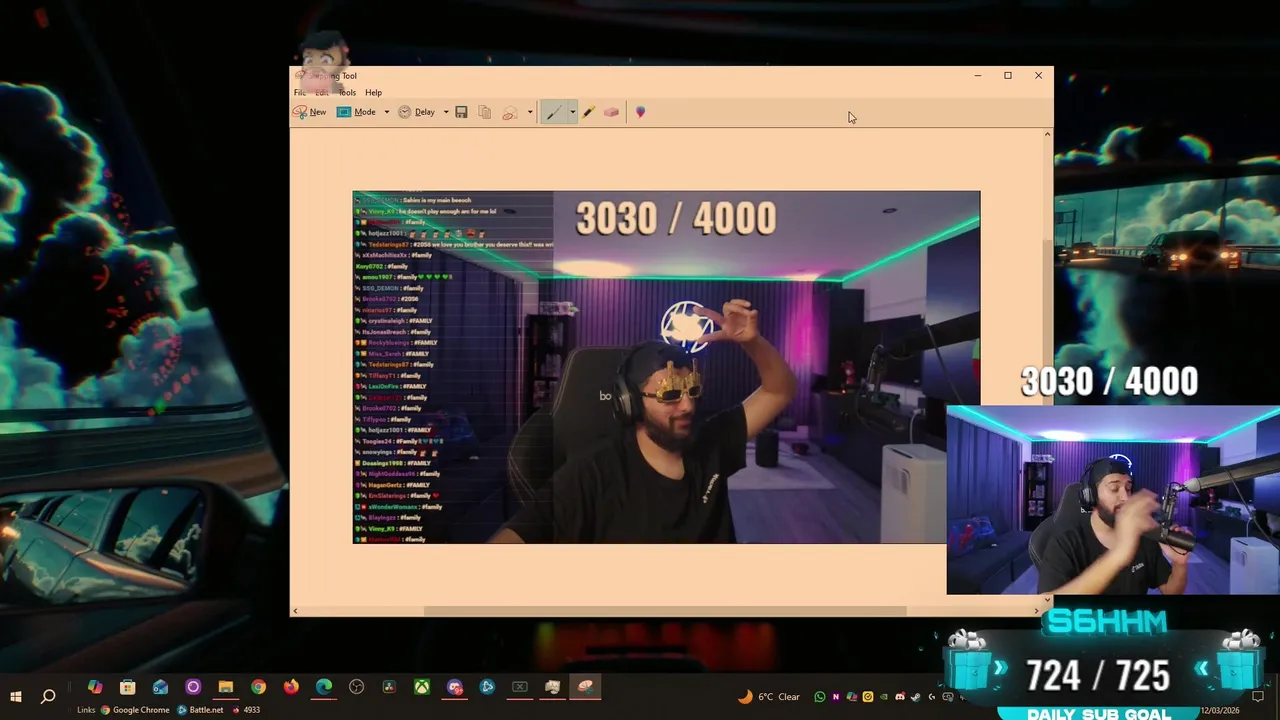Click the horizontal scrollbar in Snipping Tool

(x=665, y=611)
